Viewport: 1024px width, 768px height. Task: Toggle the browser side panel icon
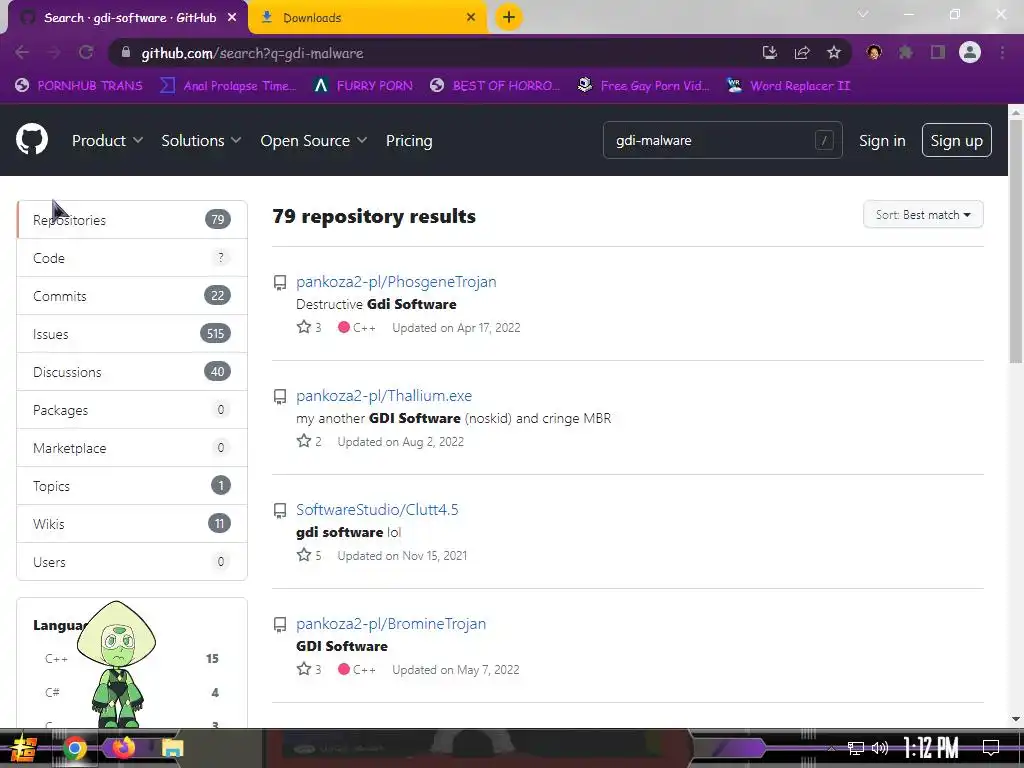pos(938,52)
